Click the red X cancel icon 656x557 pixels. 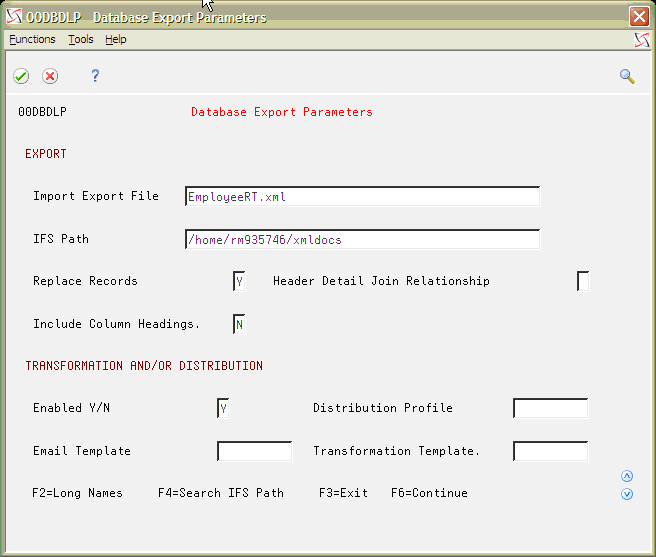[x=50, y=76]
